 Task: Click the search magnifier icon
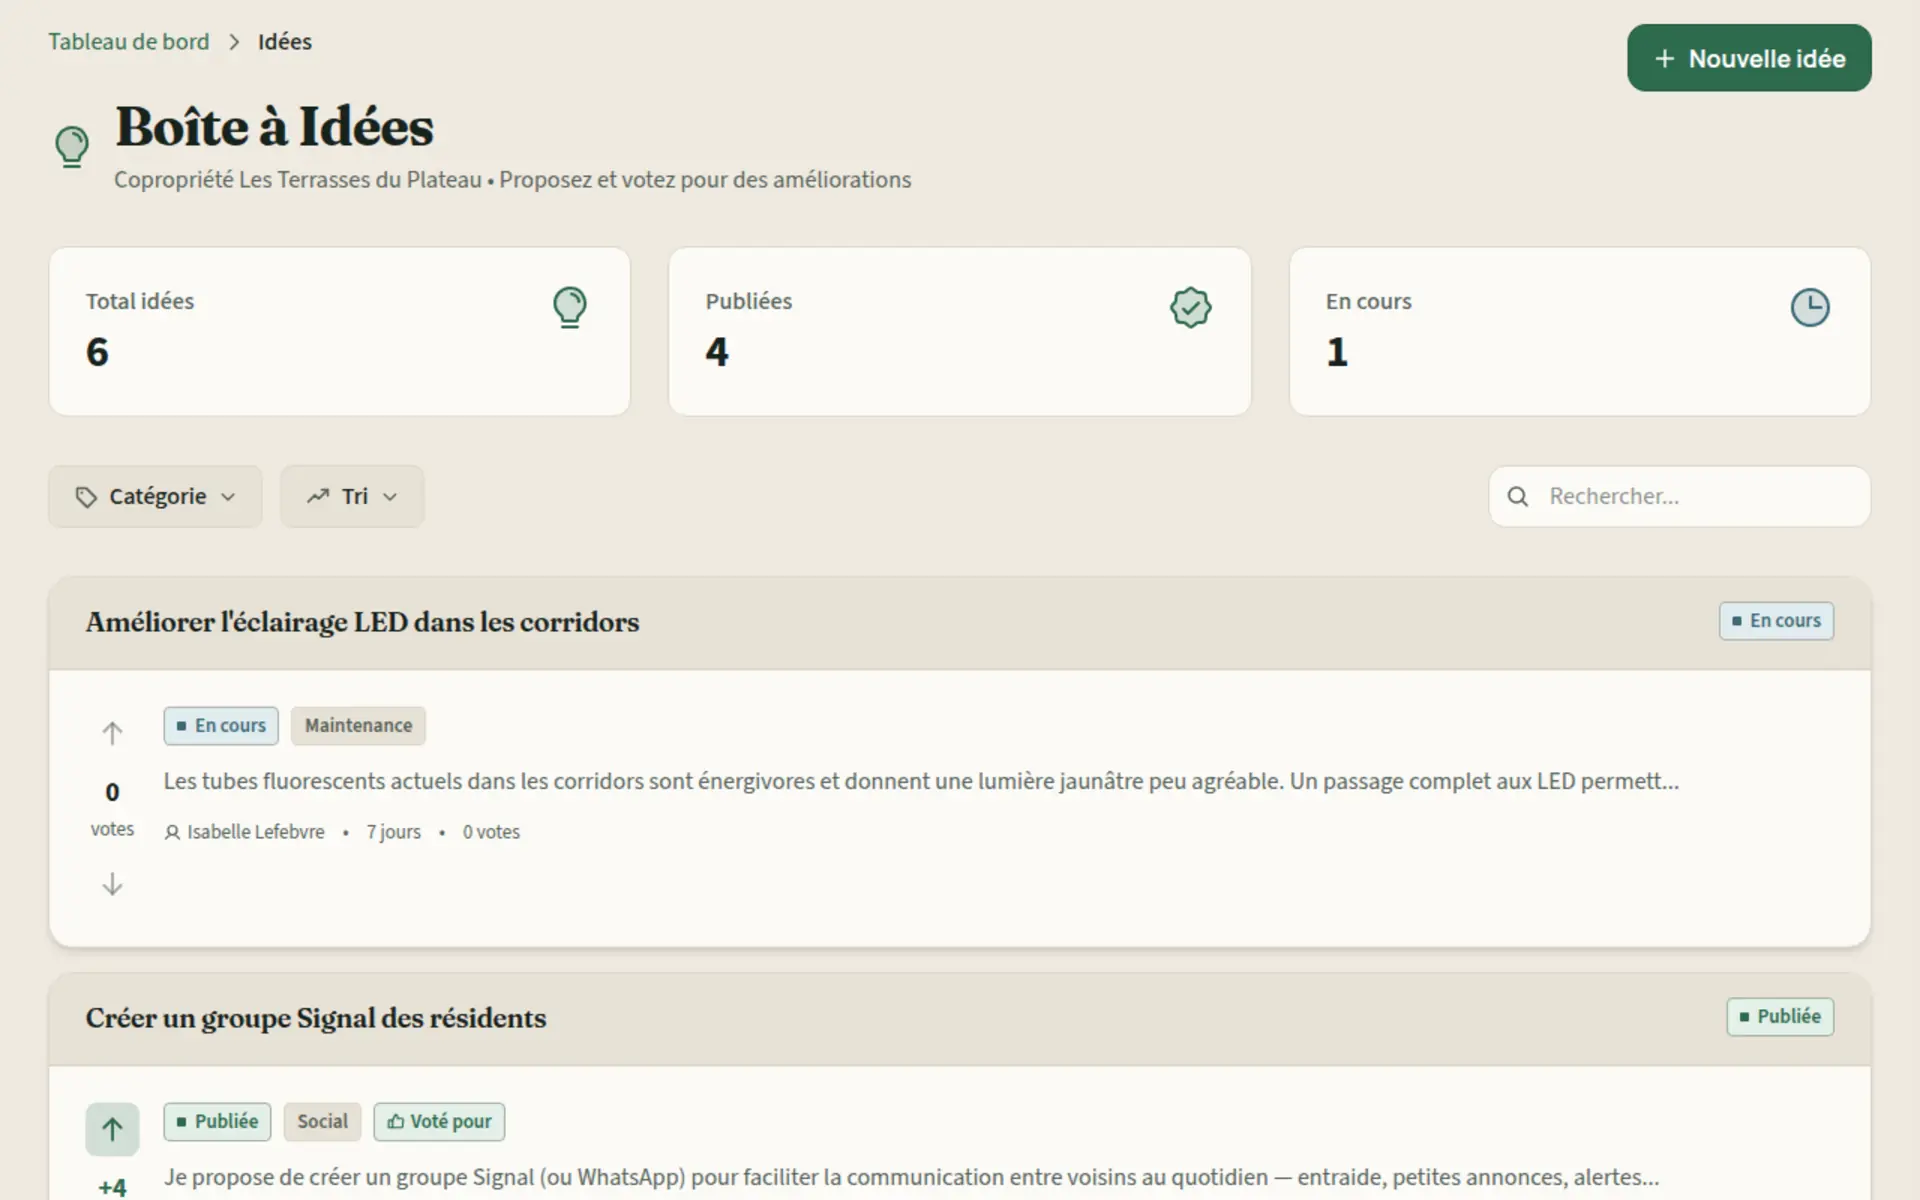coord(1518,496)
